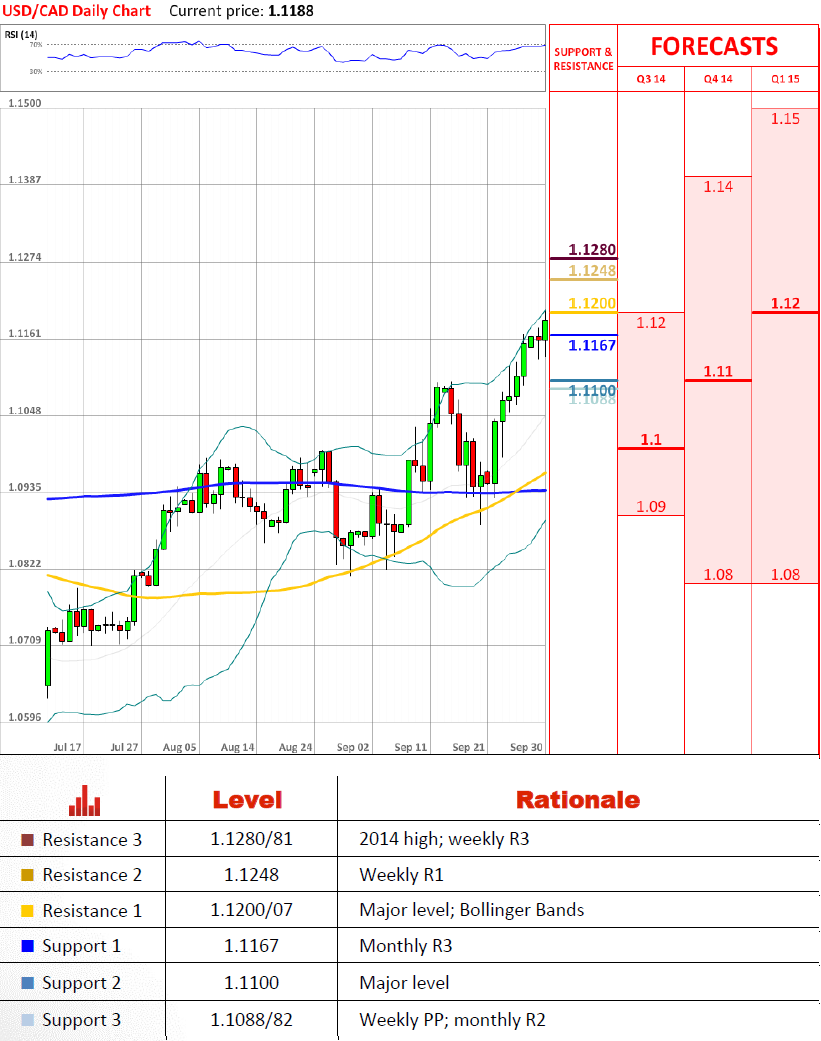Click the Q1 15 forecast low value 1.08

[x=785, y=574]
